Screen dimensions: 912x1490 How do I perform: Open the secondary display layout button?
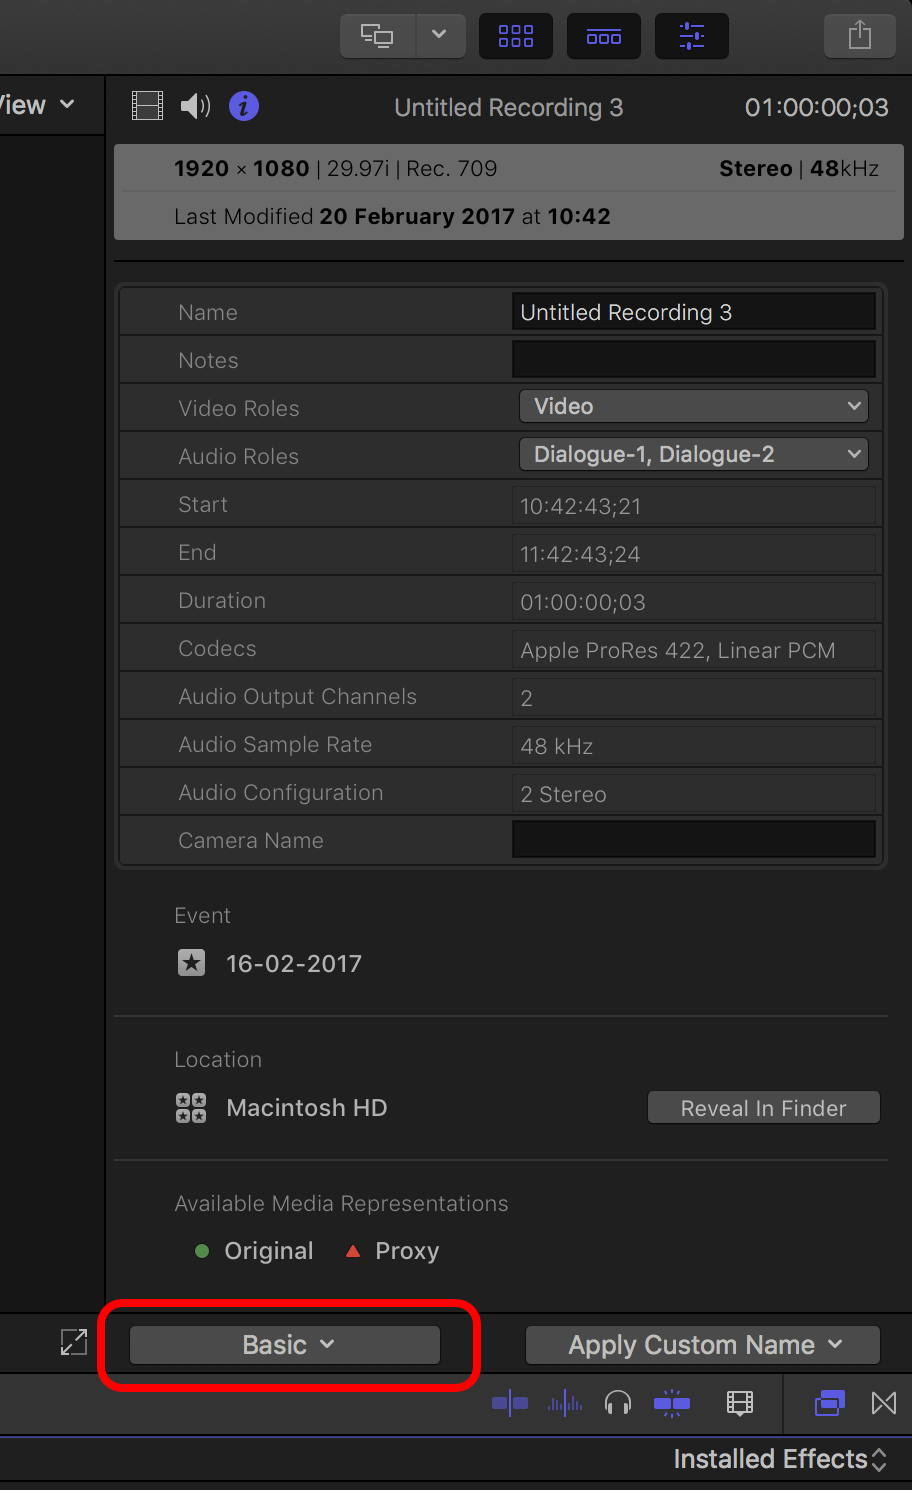pos(377,36)
